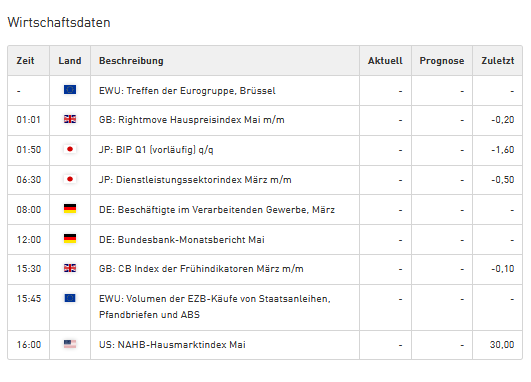The image size is (531, 382).
Task: Click the EU flag for Eurogruppe Brüssel row
Action: point(70,89)
